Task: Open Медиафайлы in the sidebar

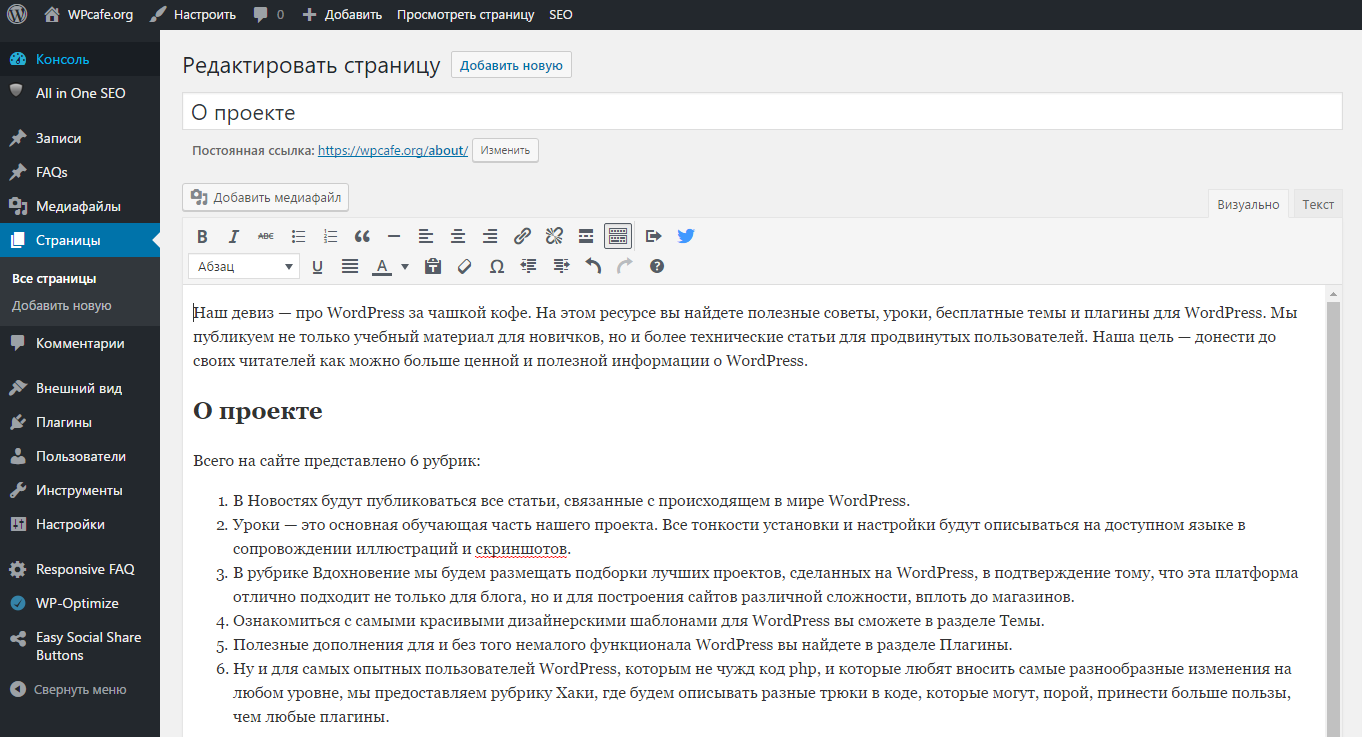Action: (80, 206)
